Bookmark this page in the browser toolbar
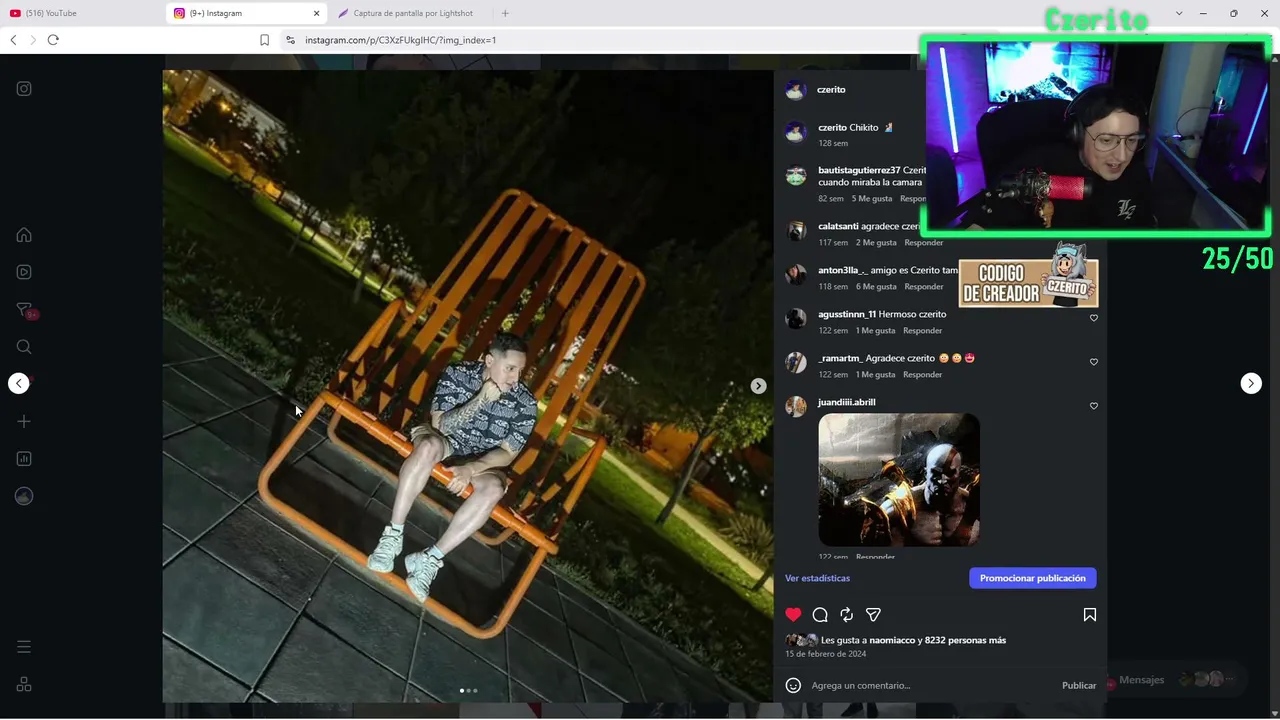Viewport: 1280px width, 720px height. click(264, 40)
